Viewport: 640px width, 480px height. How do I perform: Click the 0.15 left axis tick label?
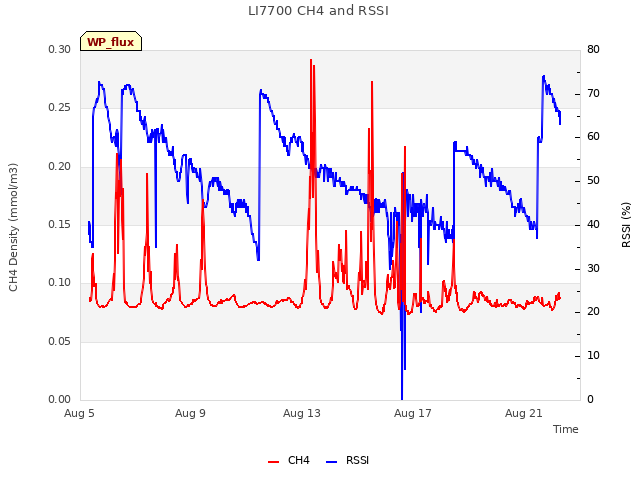[x=60, y=224]
